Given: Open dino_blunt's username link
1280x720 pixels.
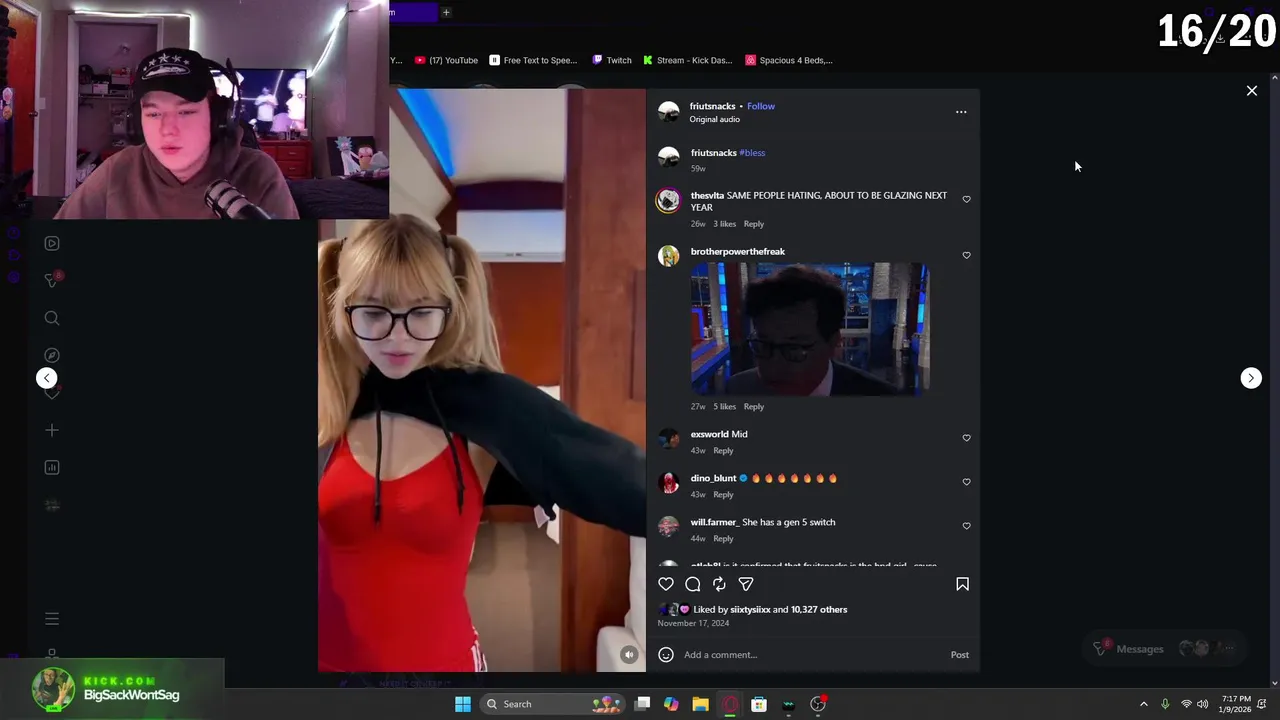Looking at the screenshot, I should [x=713, y=478].
